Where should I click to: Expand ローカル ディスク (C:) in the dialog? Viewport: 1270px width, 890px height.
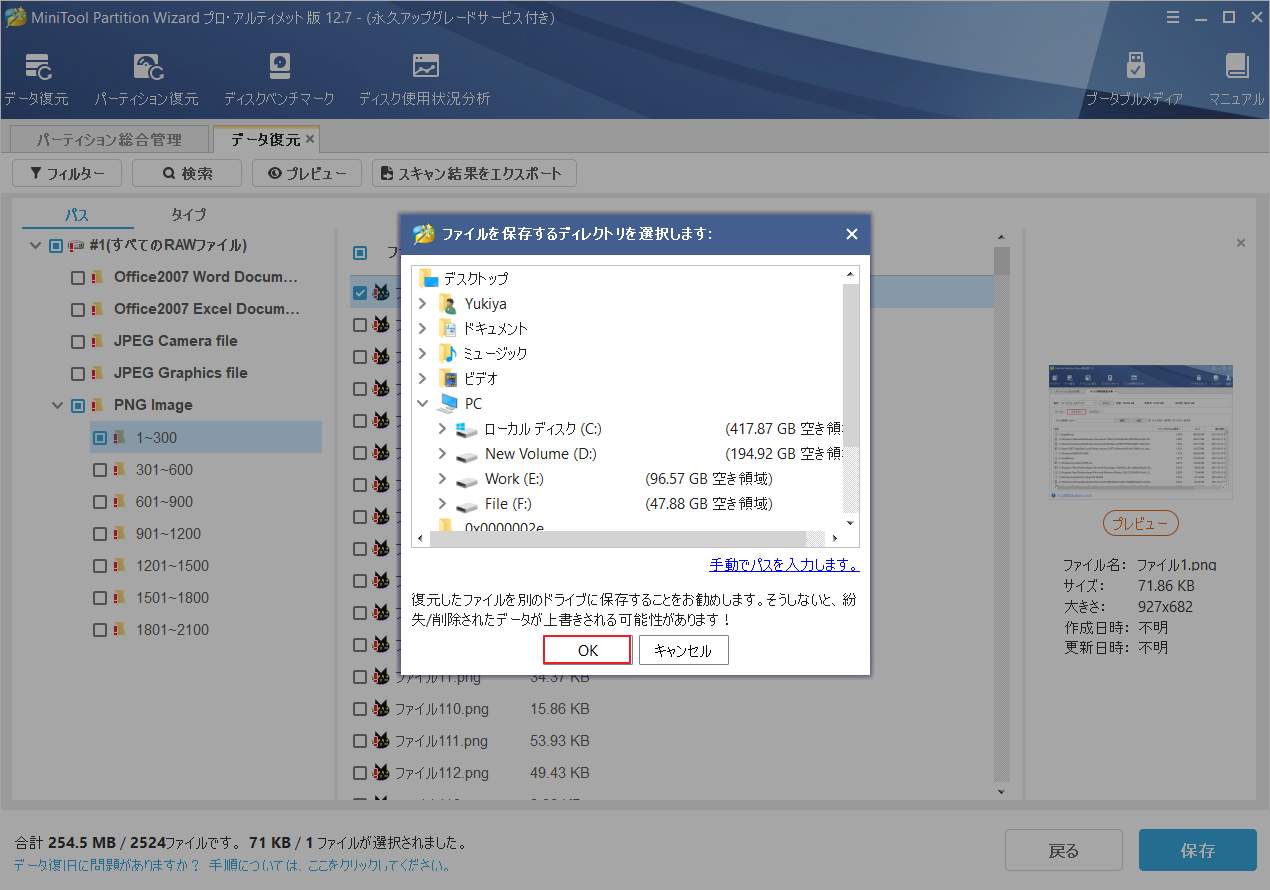441,428
